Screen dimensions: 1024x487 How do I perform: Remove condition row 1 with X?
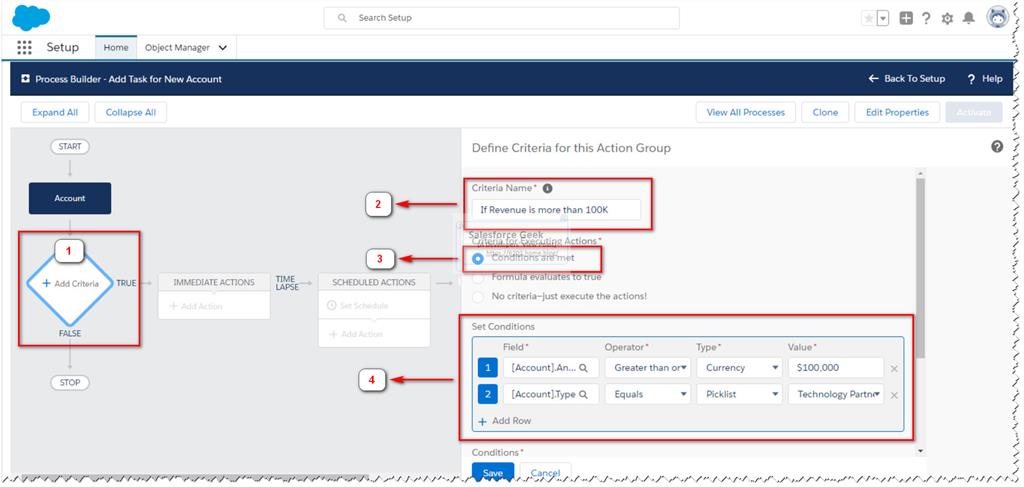894,369
